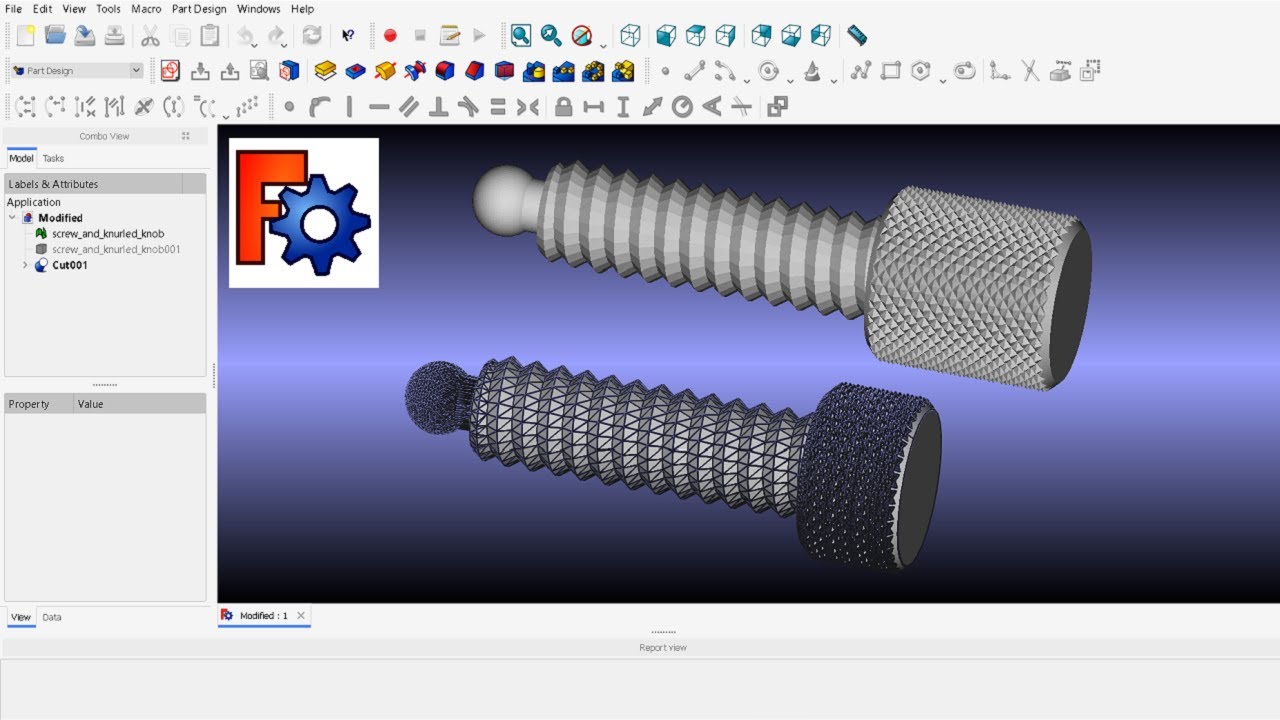The height and width of the screenshot is (720, 1280).
Task: Click the Radius constraint icon
Action: click(682, 106)
